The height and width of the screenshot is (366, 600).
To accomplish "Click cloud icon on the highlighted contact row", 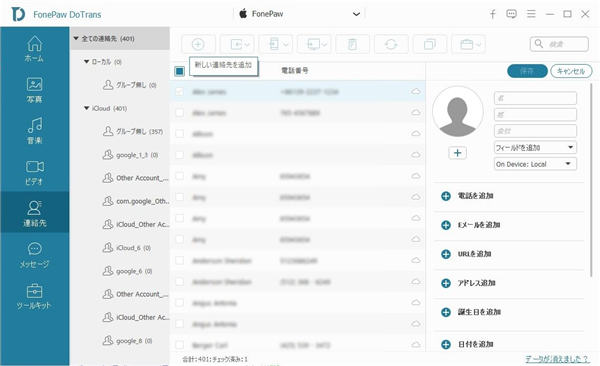I will 416,92.
